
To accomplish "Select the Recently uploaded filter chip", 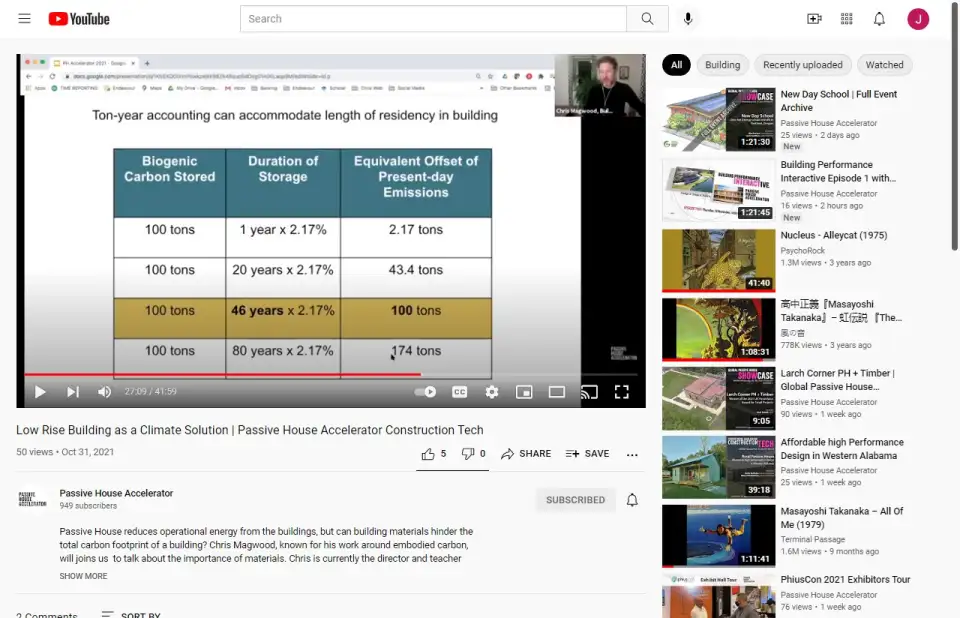I will point(802,65).
